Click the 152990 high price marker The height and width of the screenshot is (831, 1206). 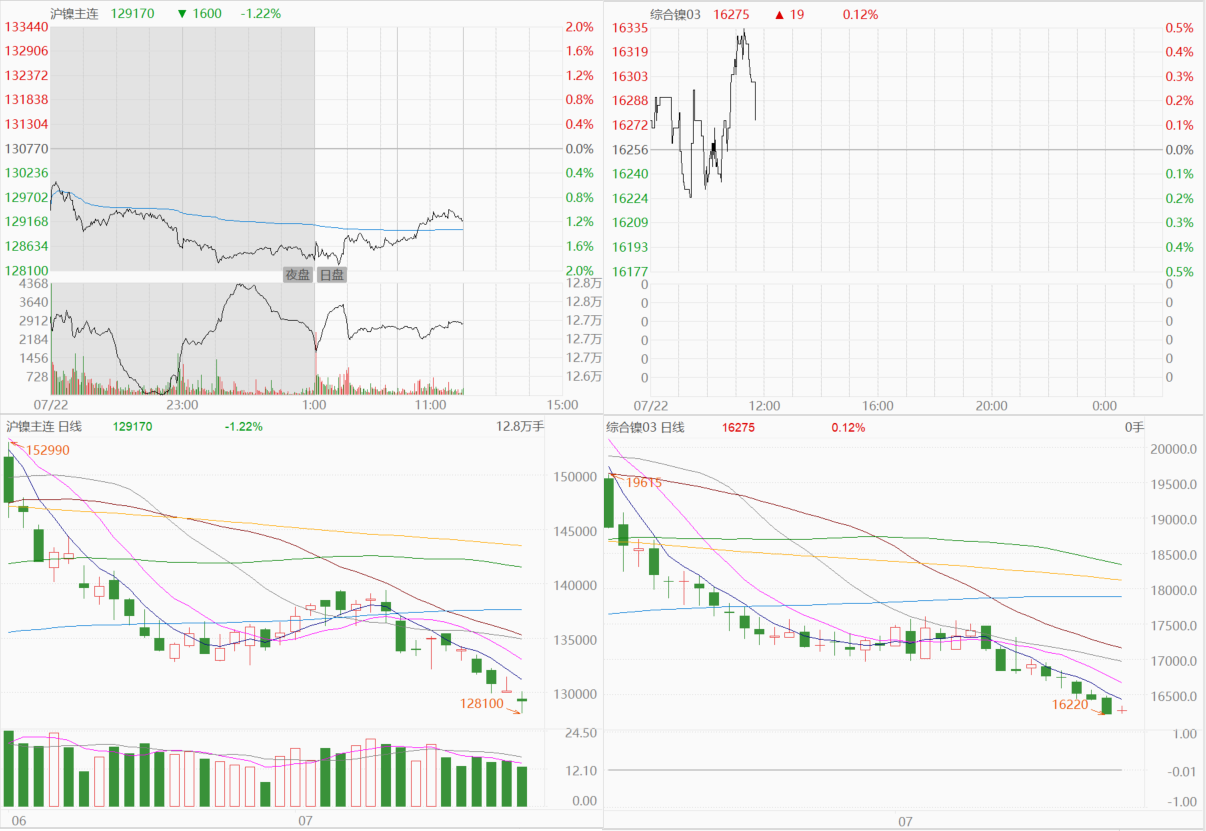tap(48, 451)
